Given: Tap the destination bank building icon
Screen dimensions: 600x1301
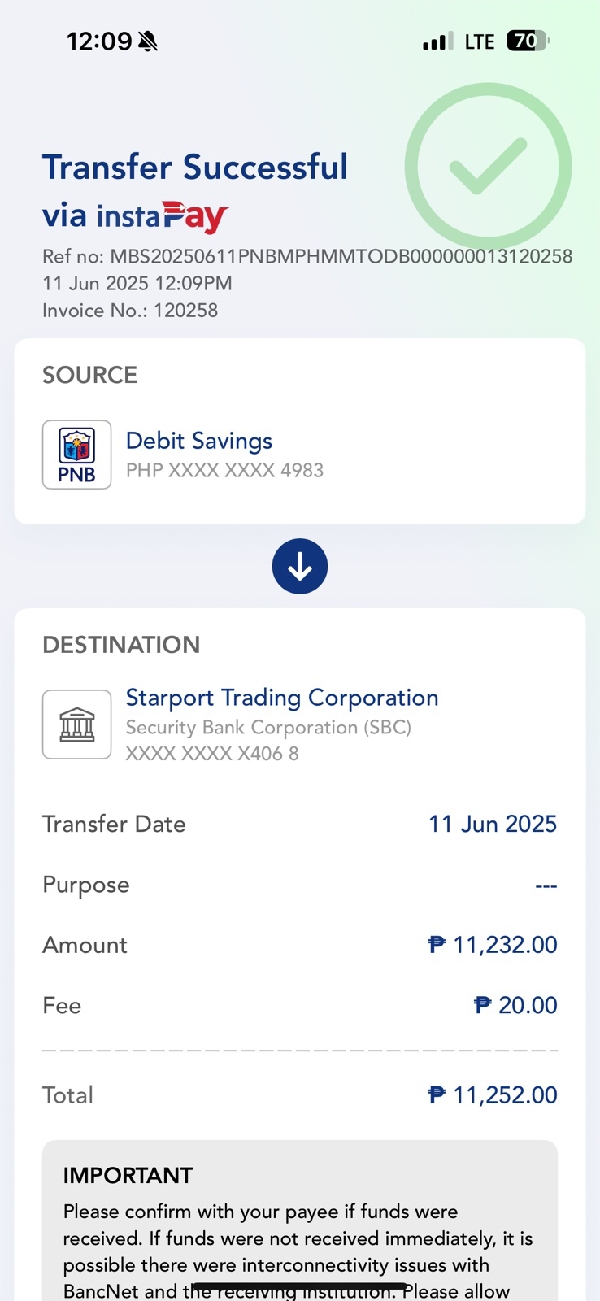Looking at the screenshot, I should tap(77, 724).
